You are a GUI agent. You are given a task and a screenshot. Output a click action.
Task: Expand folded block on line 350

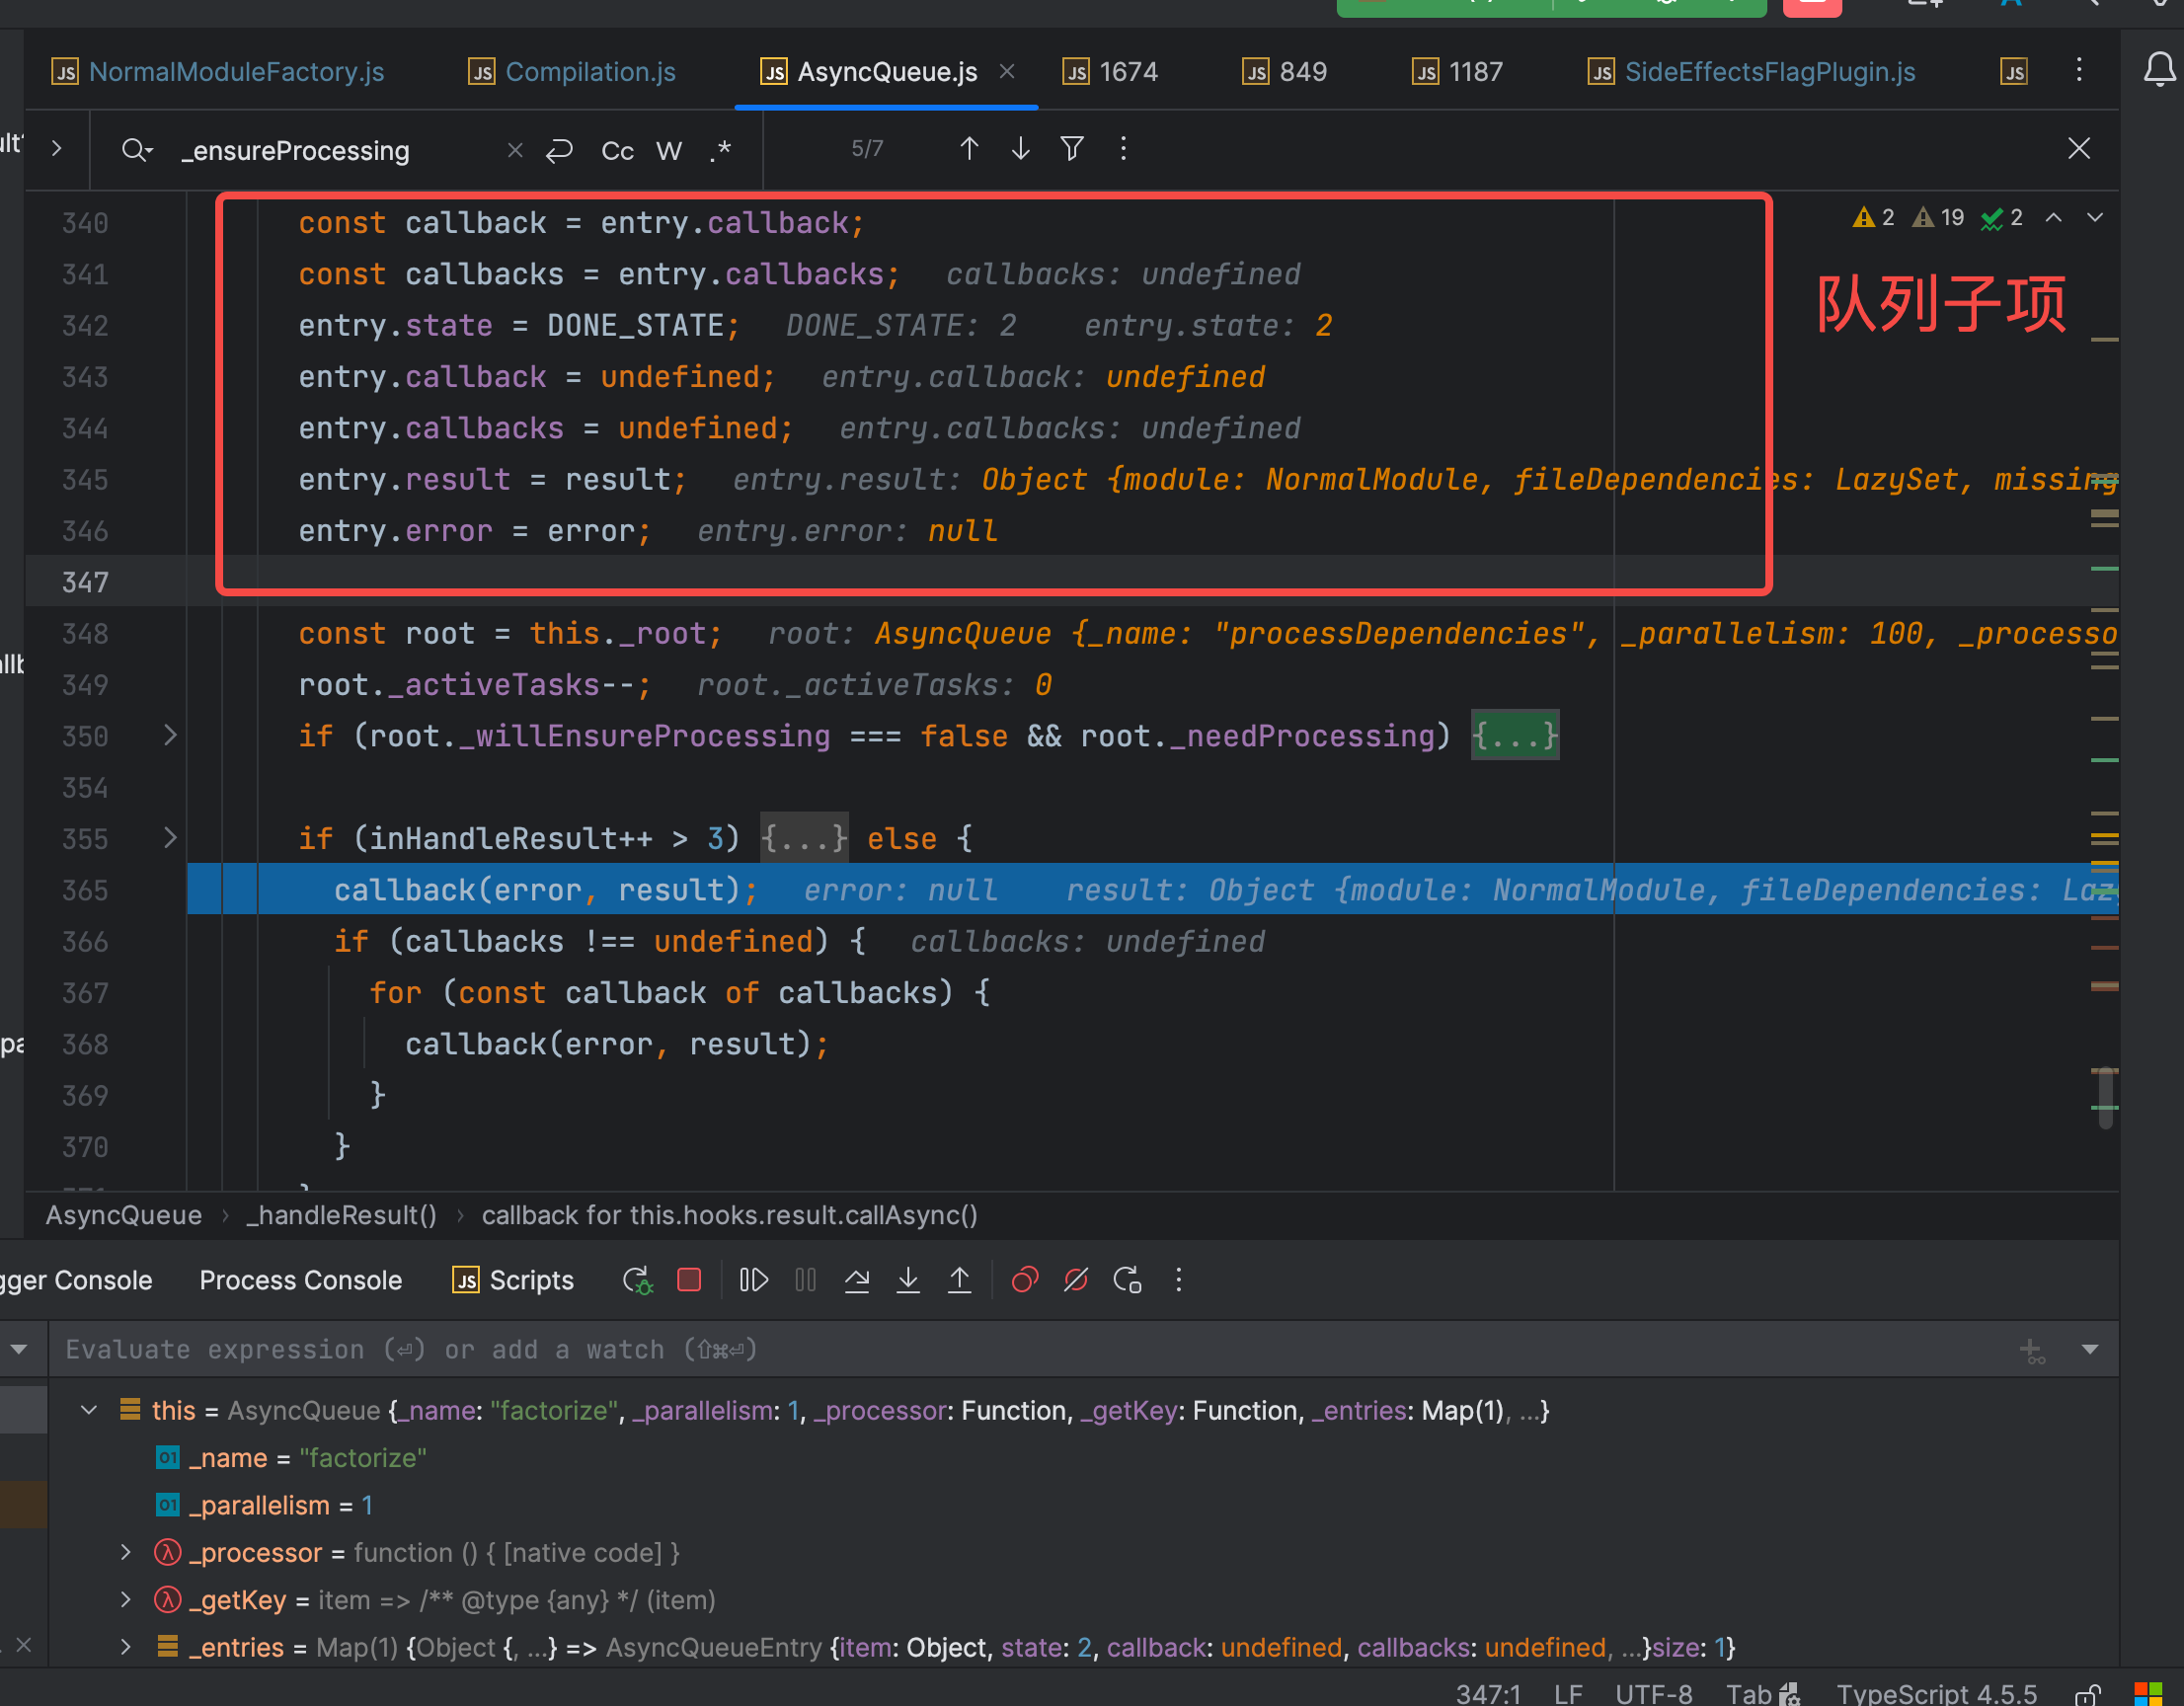[x=170, y=736]
